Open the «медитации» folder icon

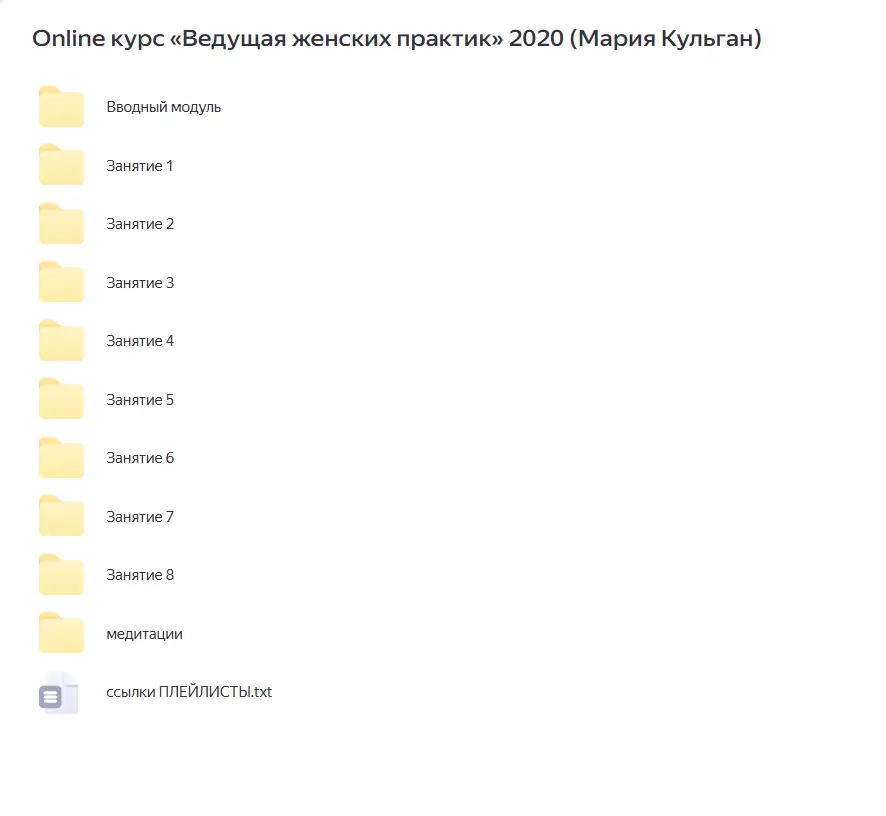click(61, 633)
